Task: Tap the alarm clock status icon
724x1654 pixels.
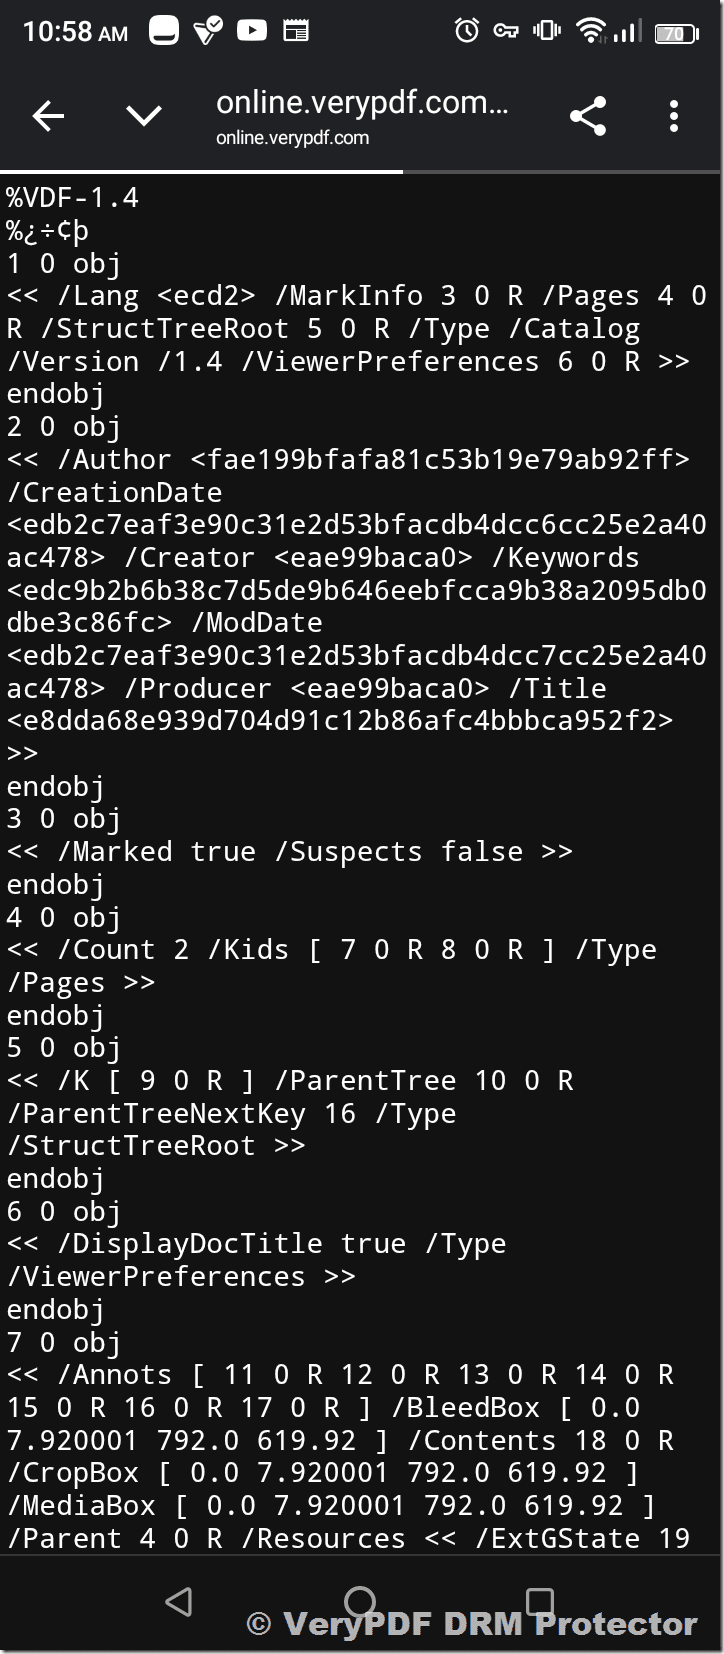Action: pyautogui.click(x=466, y=31)
